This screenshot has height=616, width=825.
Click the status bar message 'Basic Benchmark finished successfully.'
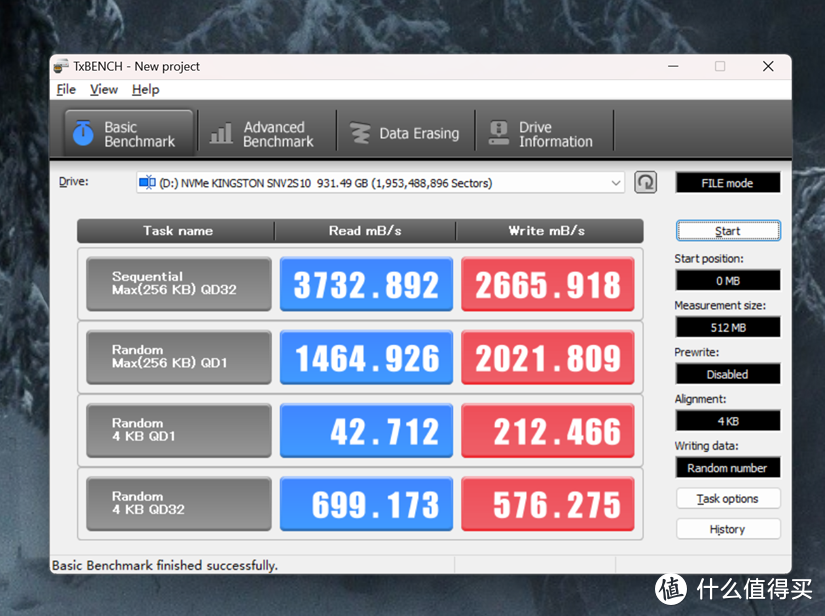pyautogui.click(x=165, y=565)
